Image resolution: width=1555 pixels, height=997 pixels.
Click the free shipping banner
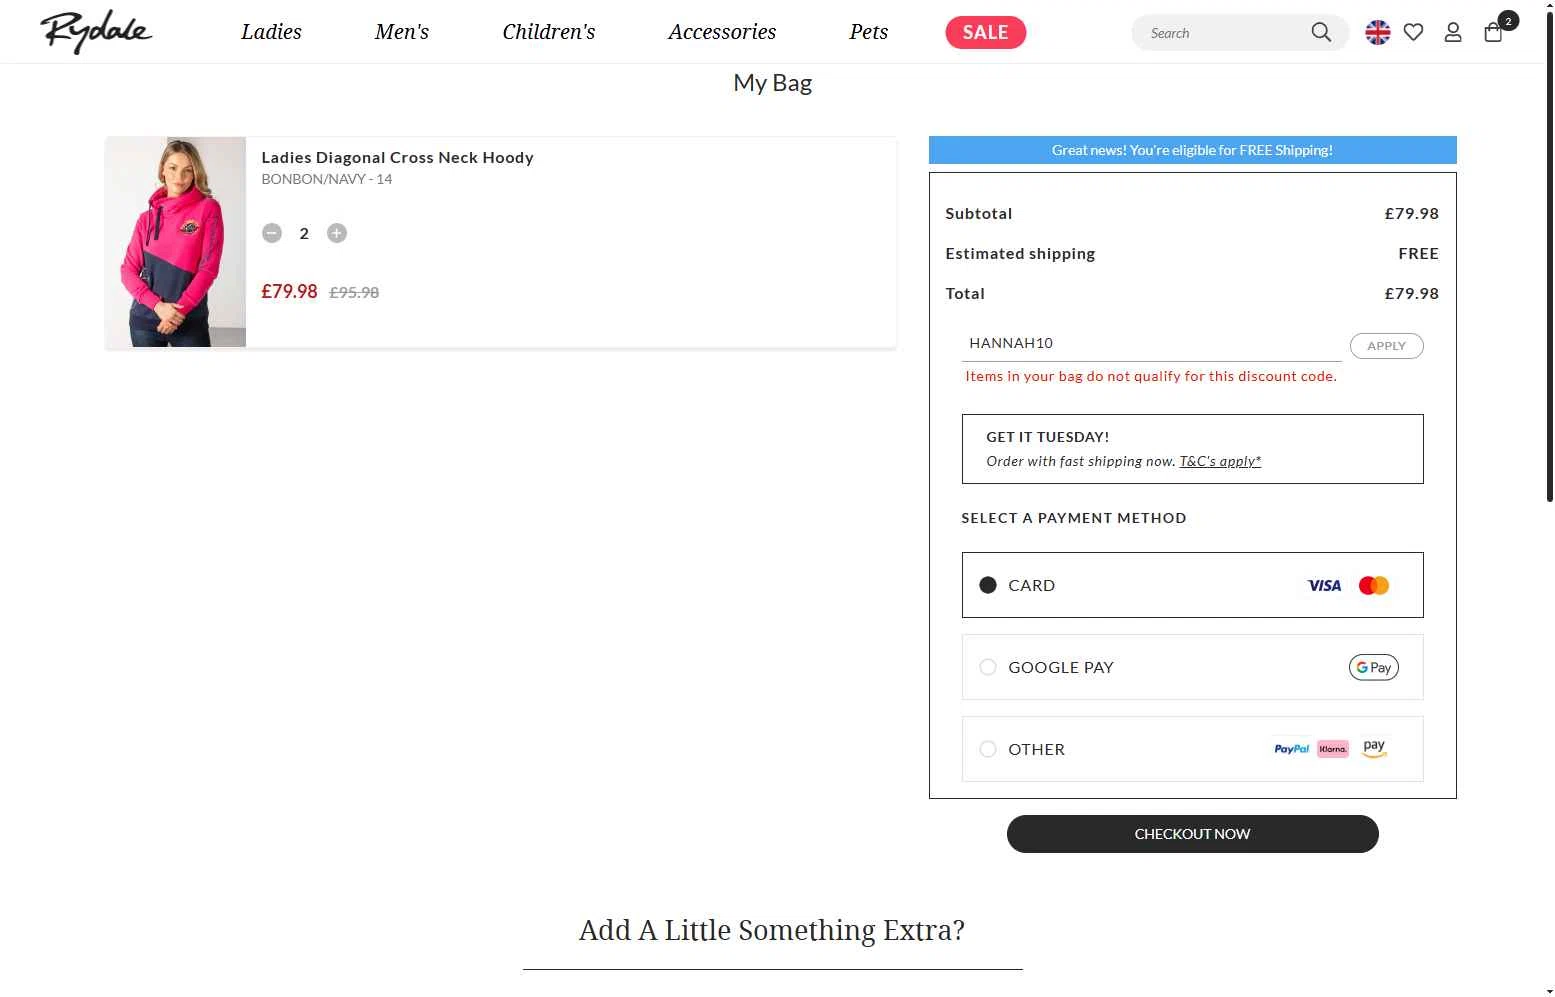click(x=1192, y=150)
